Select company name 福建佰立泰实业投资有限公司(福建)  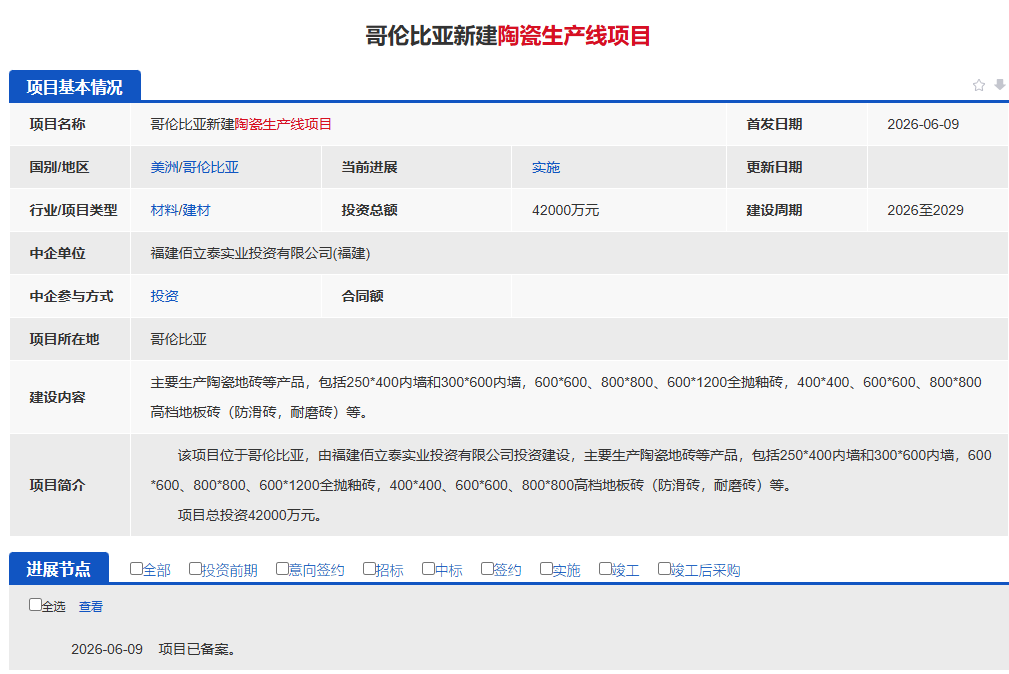tap(260, 254)
